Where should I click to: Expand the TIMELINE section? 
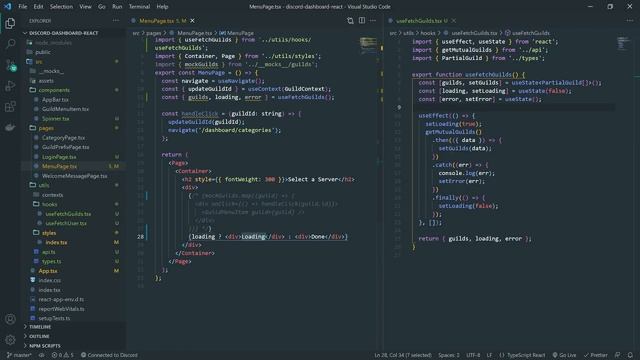pyautogui.click(x=40, y=327)
